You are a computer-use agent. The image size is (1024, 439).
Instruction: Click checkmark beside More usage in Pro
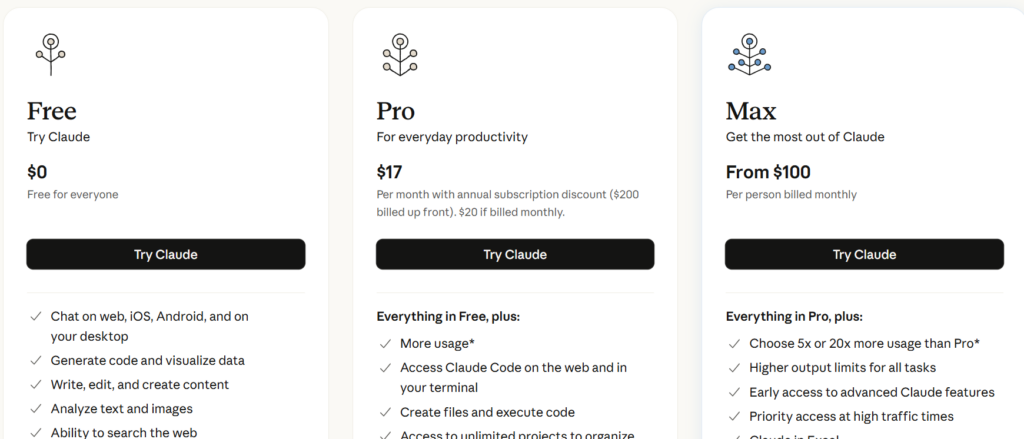[385, 343]
